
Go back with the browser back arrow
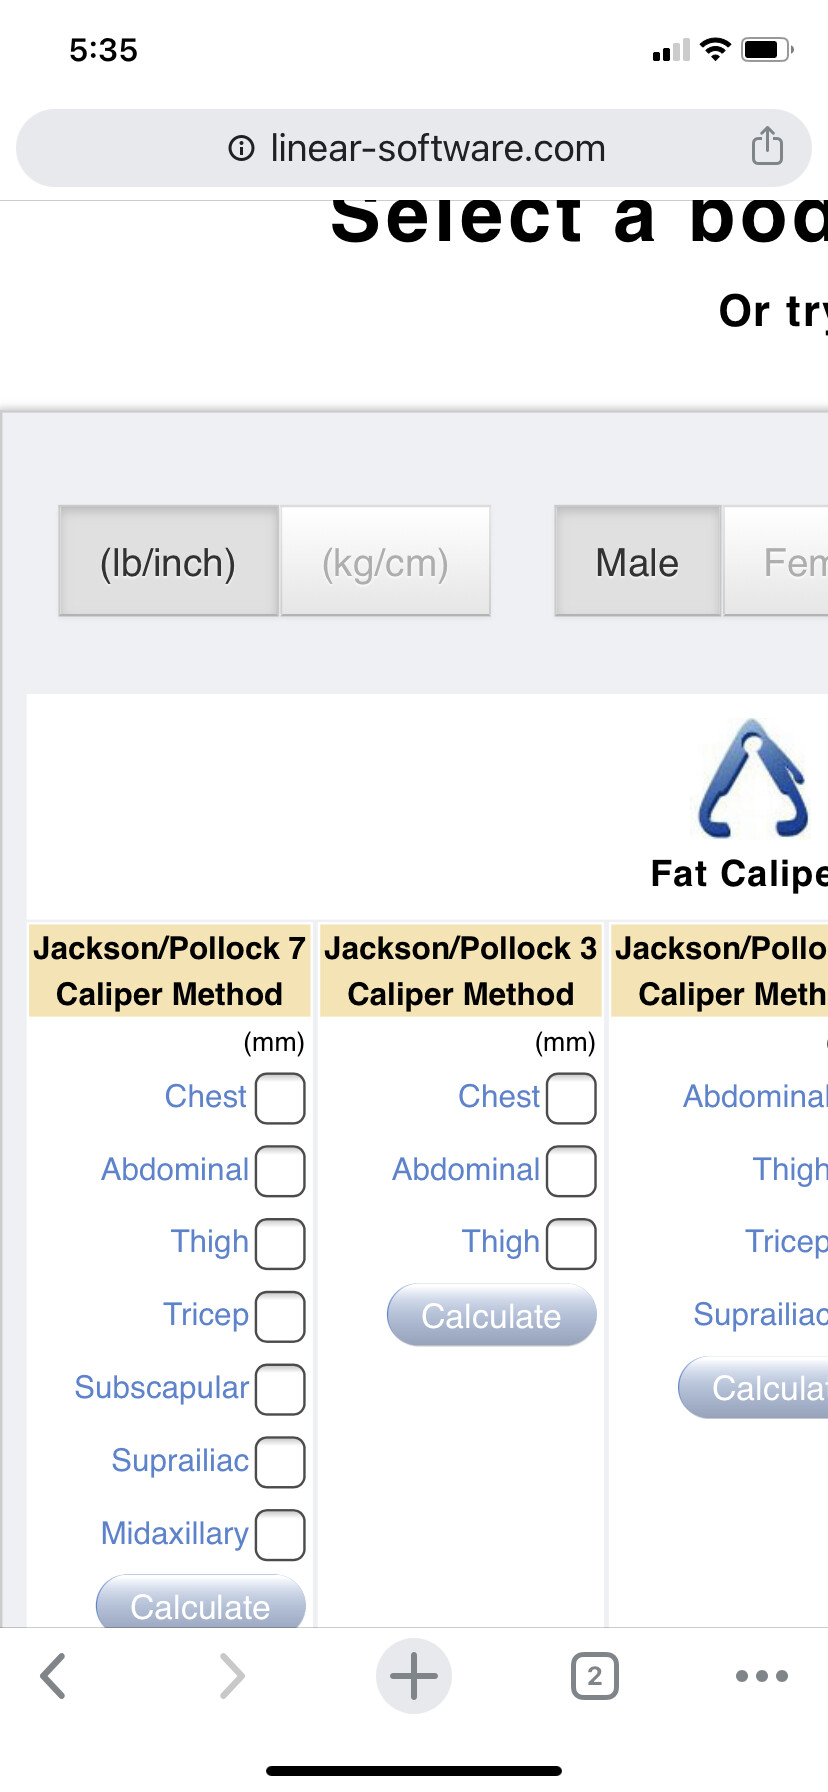(54, 1676)
